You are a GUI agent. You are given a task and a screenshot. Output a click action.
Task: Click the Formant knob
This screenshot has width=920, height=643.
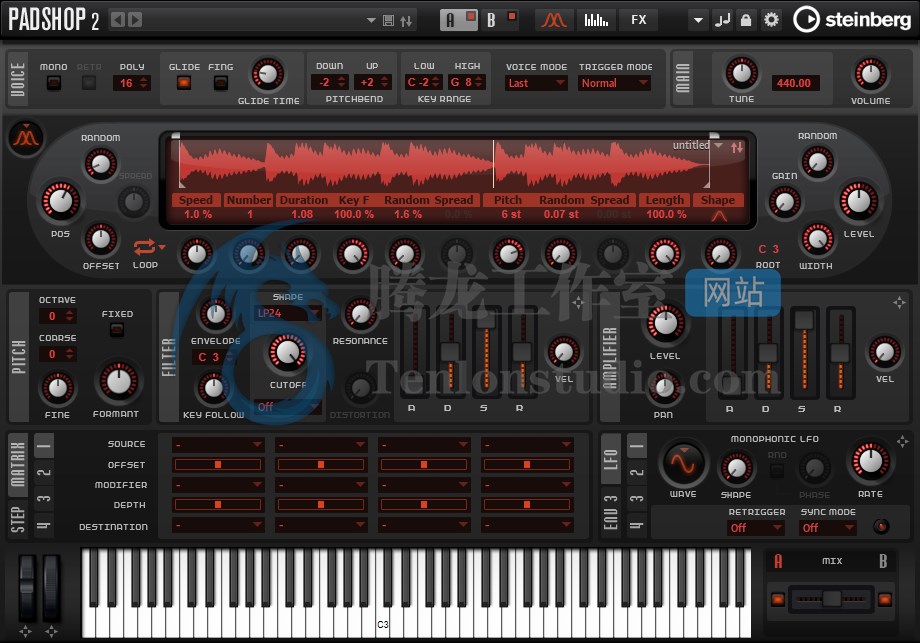coord(119,381)
